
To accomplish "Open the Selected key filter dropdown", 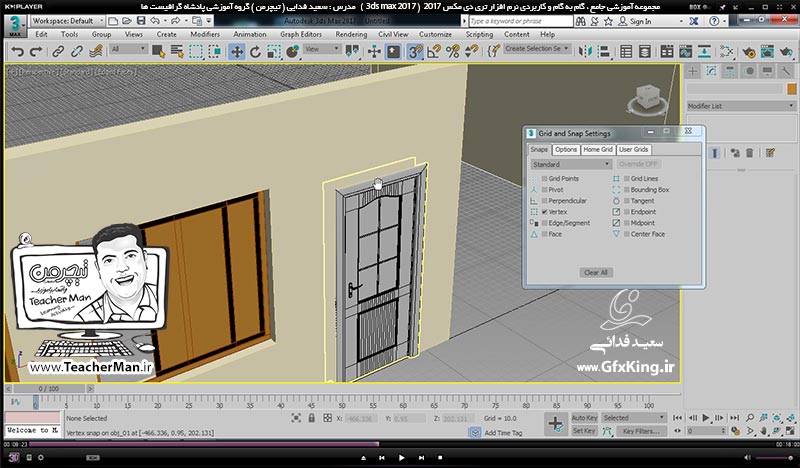I will (x=634, y=418).
